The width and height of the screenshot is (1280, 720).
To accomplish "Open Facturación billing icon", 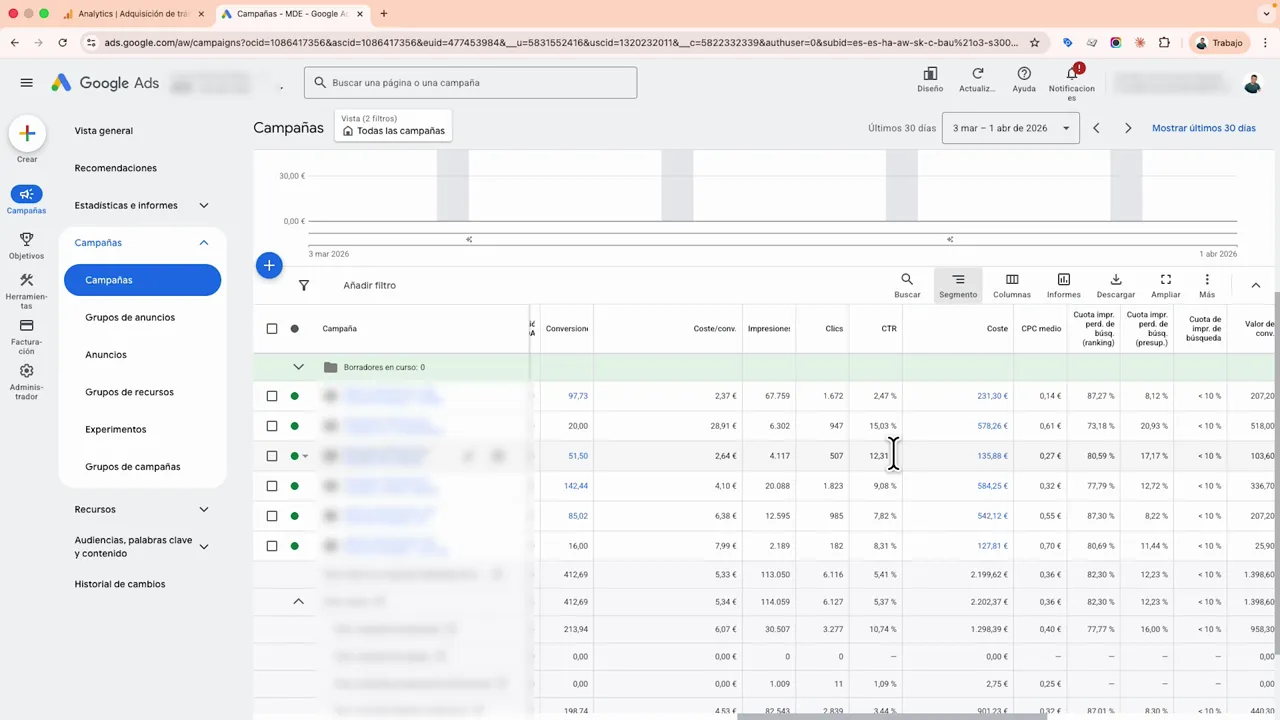I will 27,326.
